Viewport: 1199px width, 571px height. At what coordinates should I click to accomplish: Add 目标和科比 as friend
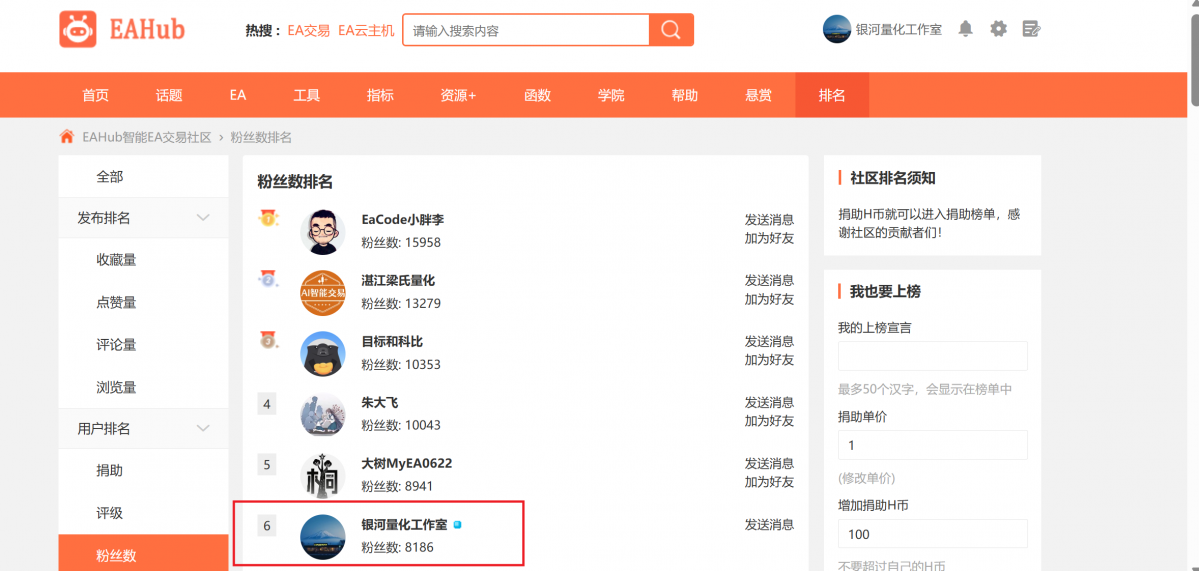769,359
